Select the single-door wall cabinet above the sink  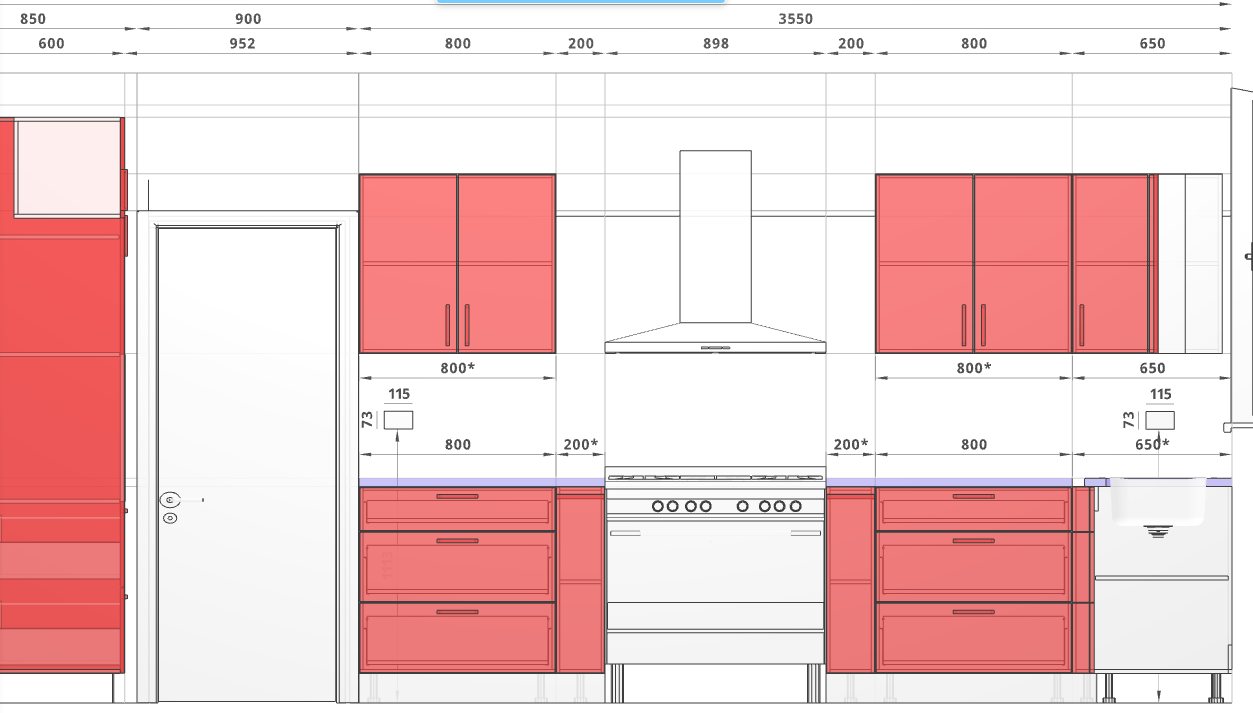click(1110, 264)
